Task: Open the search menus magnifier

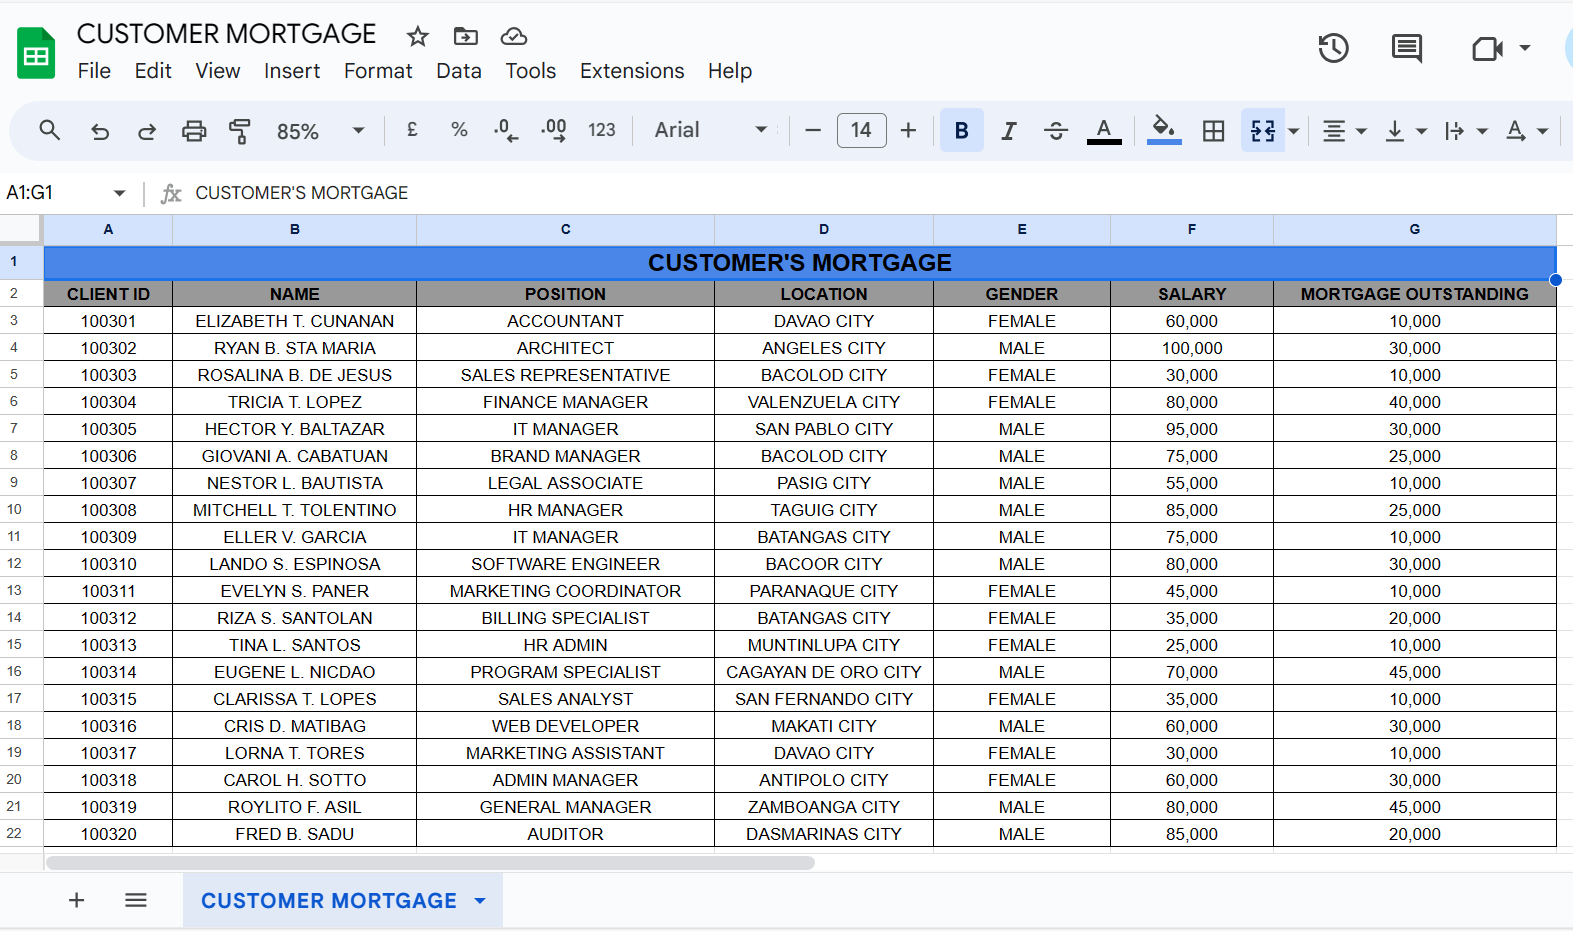Action: (49, 130)
